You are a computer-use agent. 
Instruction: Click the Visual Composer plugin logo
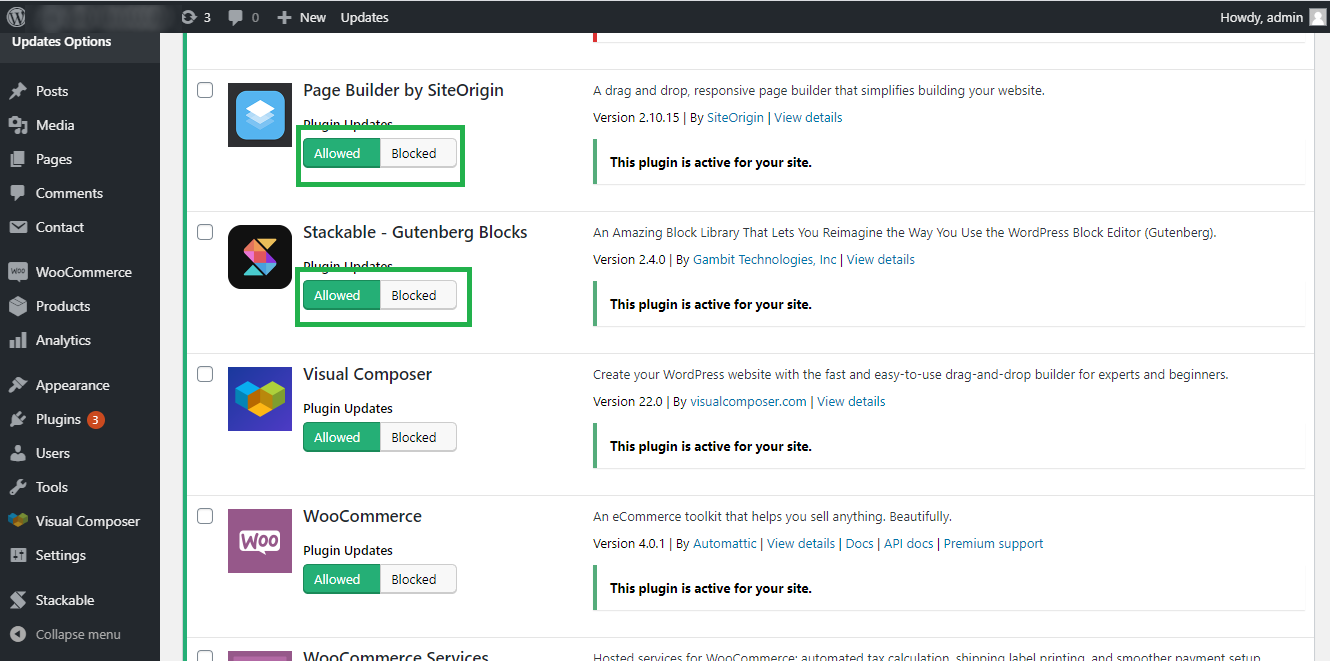coord(260,399)
